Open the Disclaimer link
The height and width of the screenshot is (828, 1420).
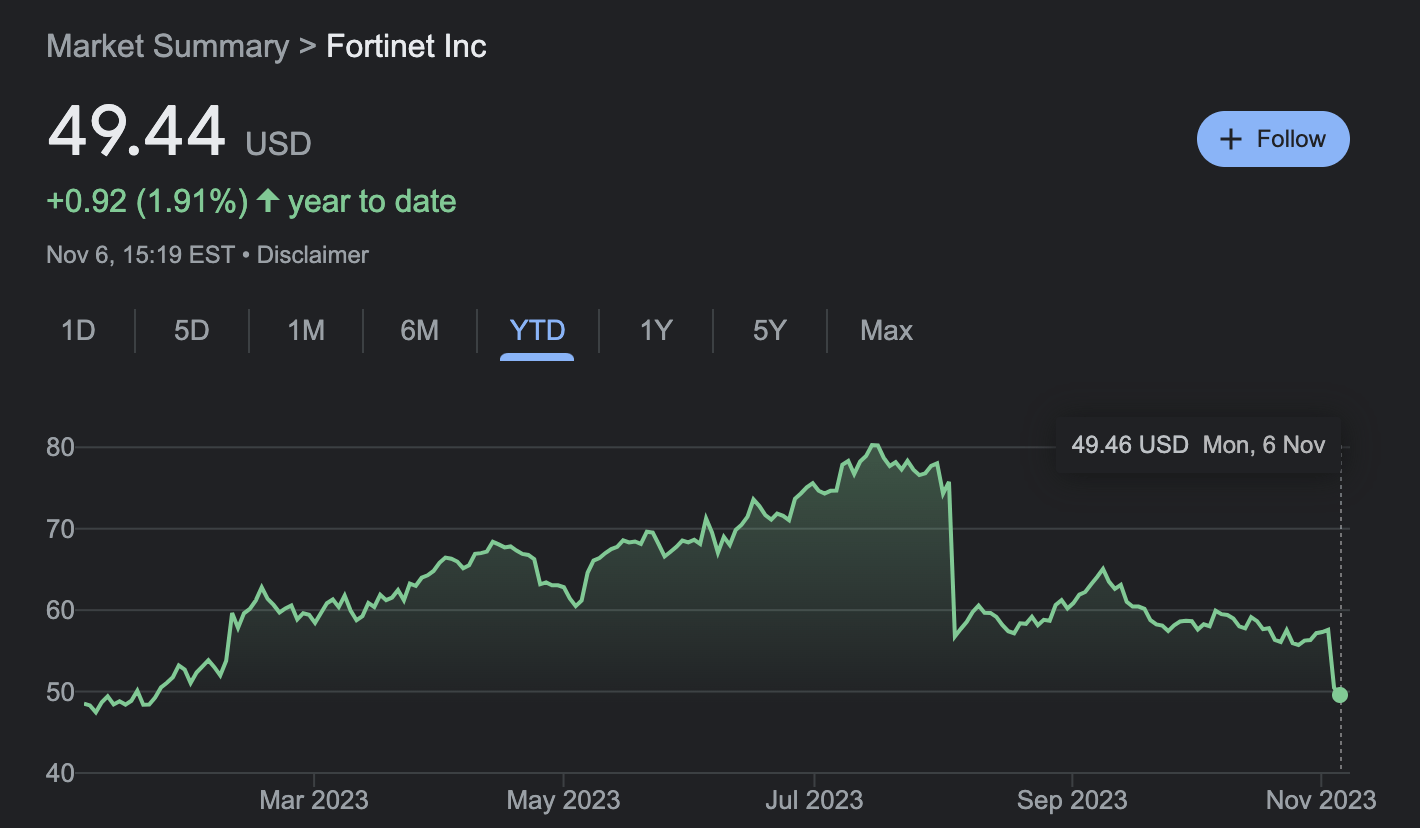(313, 255)
